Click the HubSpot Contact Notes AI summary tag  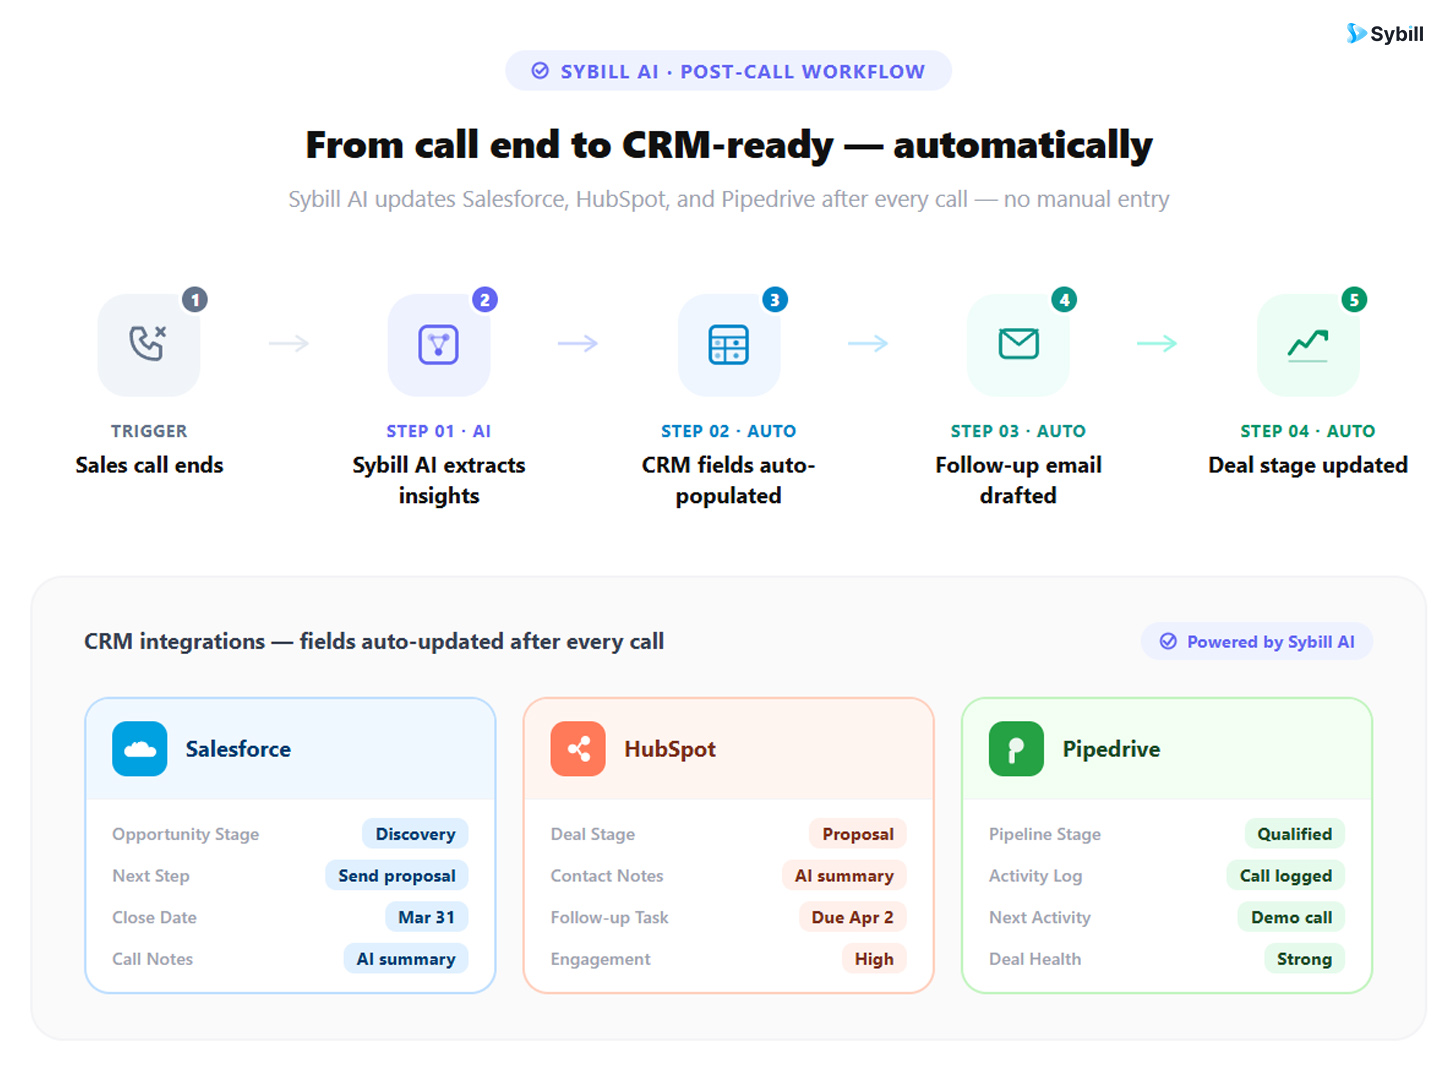coord(844,876)
